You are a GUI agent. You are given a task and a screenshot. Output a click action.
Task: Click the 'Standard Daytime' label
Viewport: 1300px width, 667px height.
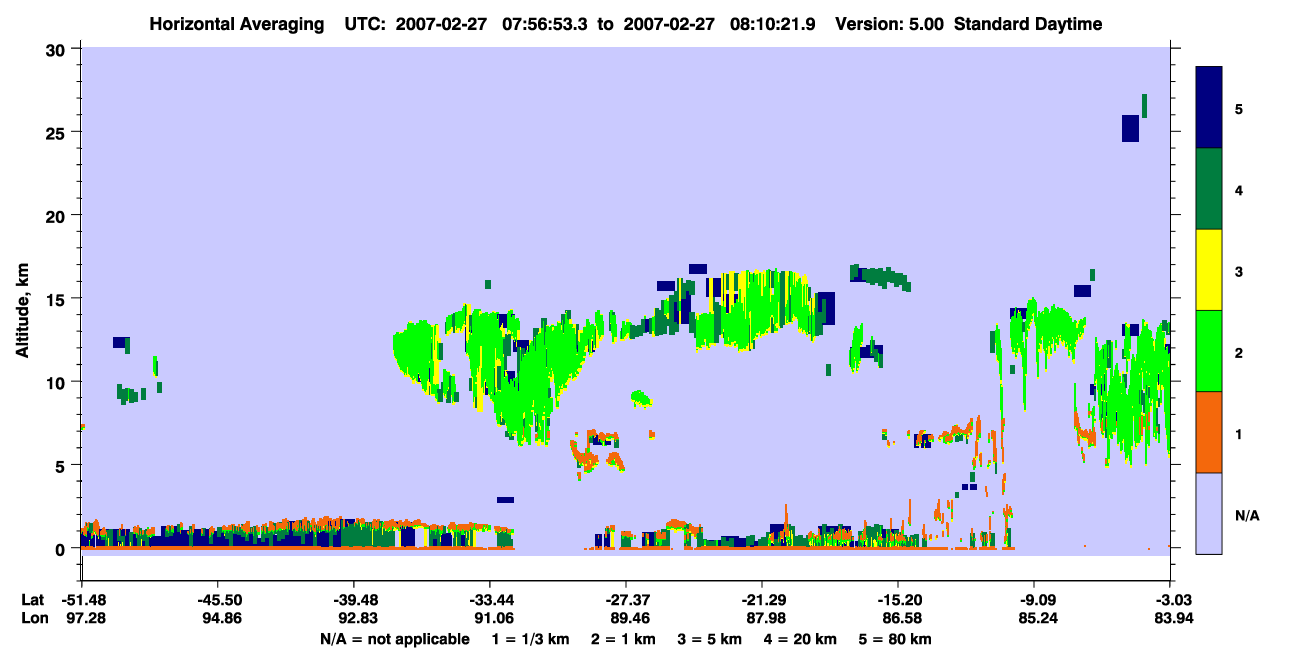(1028, 24)
